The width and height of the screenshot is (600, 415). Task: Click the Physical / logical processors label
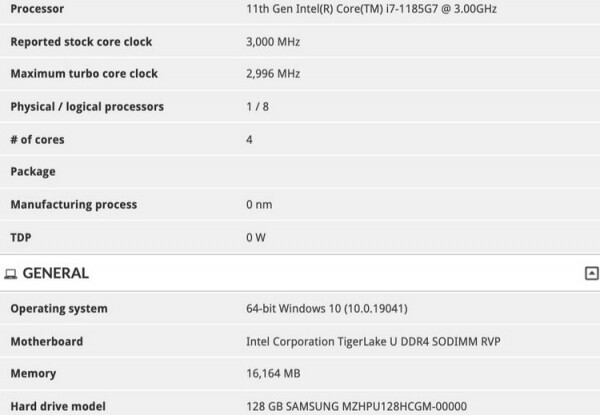click(87, 106)
